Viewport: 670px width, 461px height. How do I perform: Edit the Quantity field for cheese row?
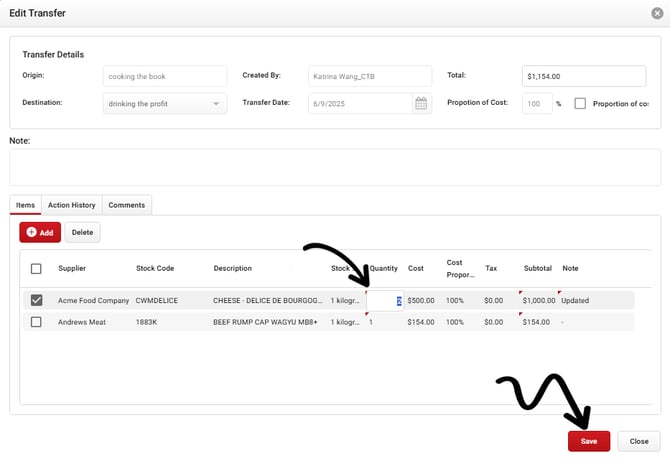click(386, 300)
